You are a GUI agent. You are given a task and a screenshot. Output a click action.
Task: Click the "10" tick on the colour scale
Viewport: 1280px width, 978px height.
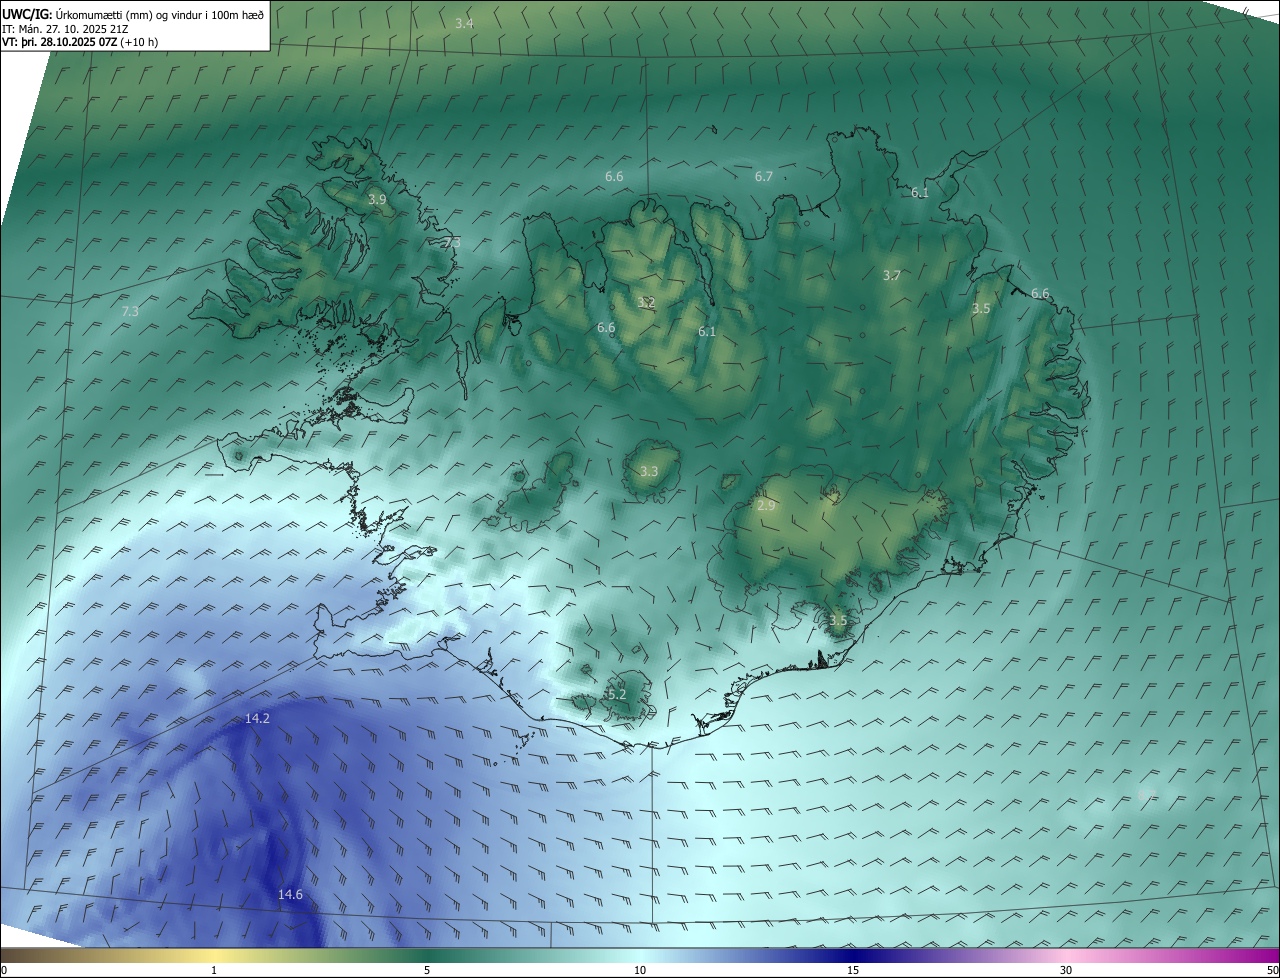[x=640, y=970]
